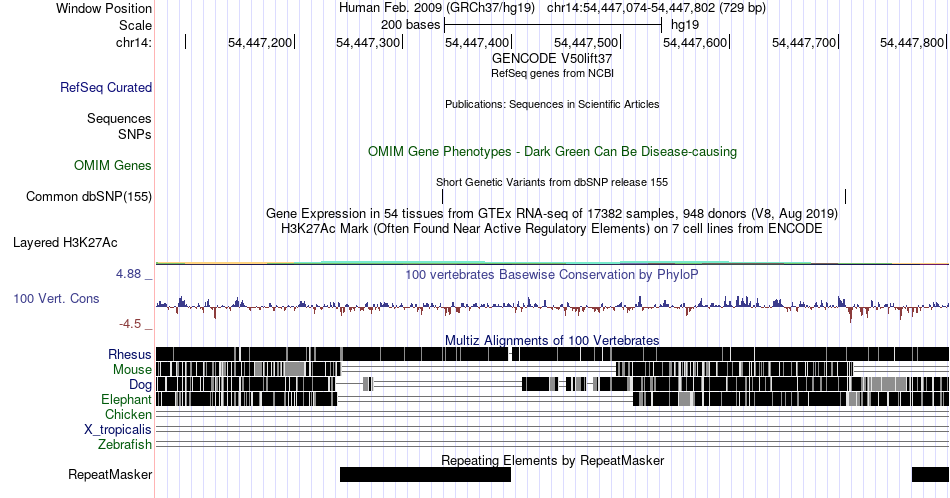
Task: Click the Scale label
Action: [136, 25]
